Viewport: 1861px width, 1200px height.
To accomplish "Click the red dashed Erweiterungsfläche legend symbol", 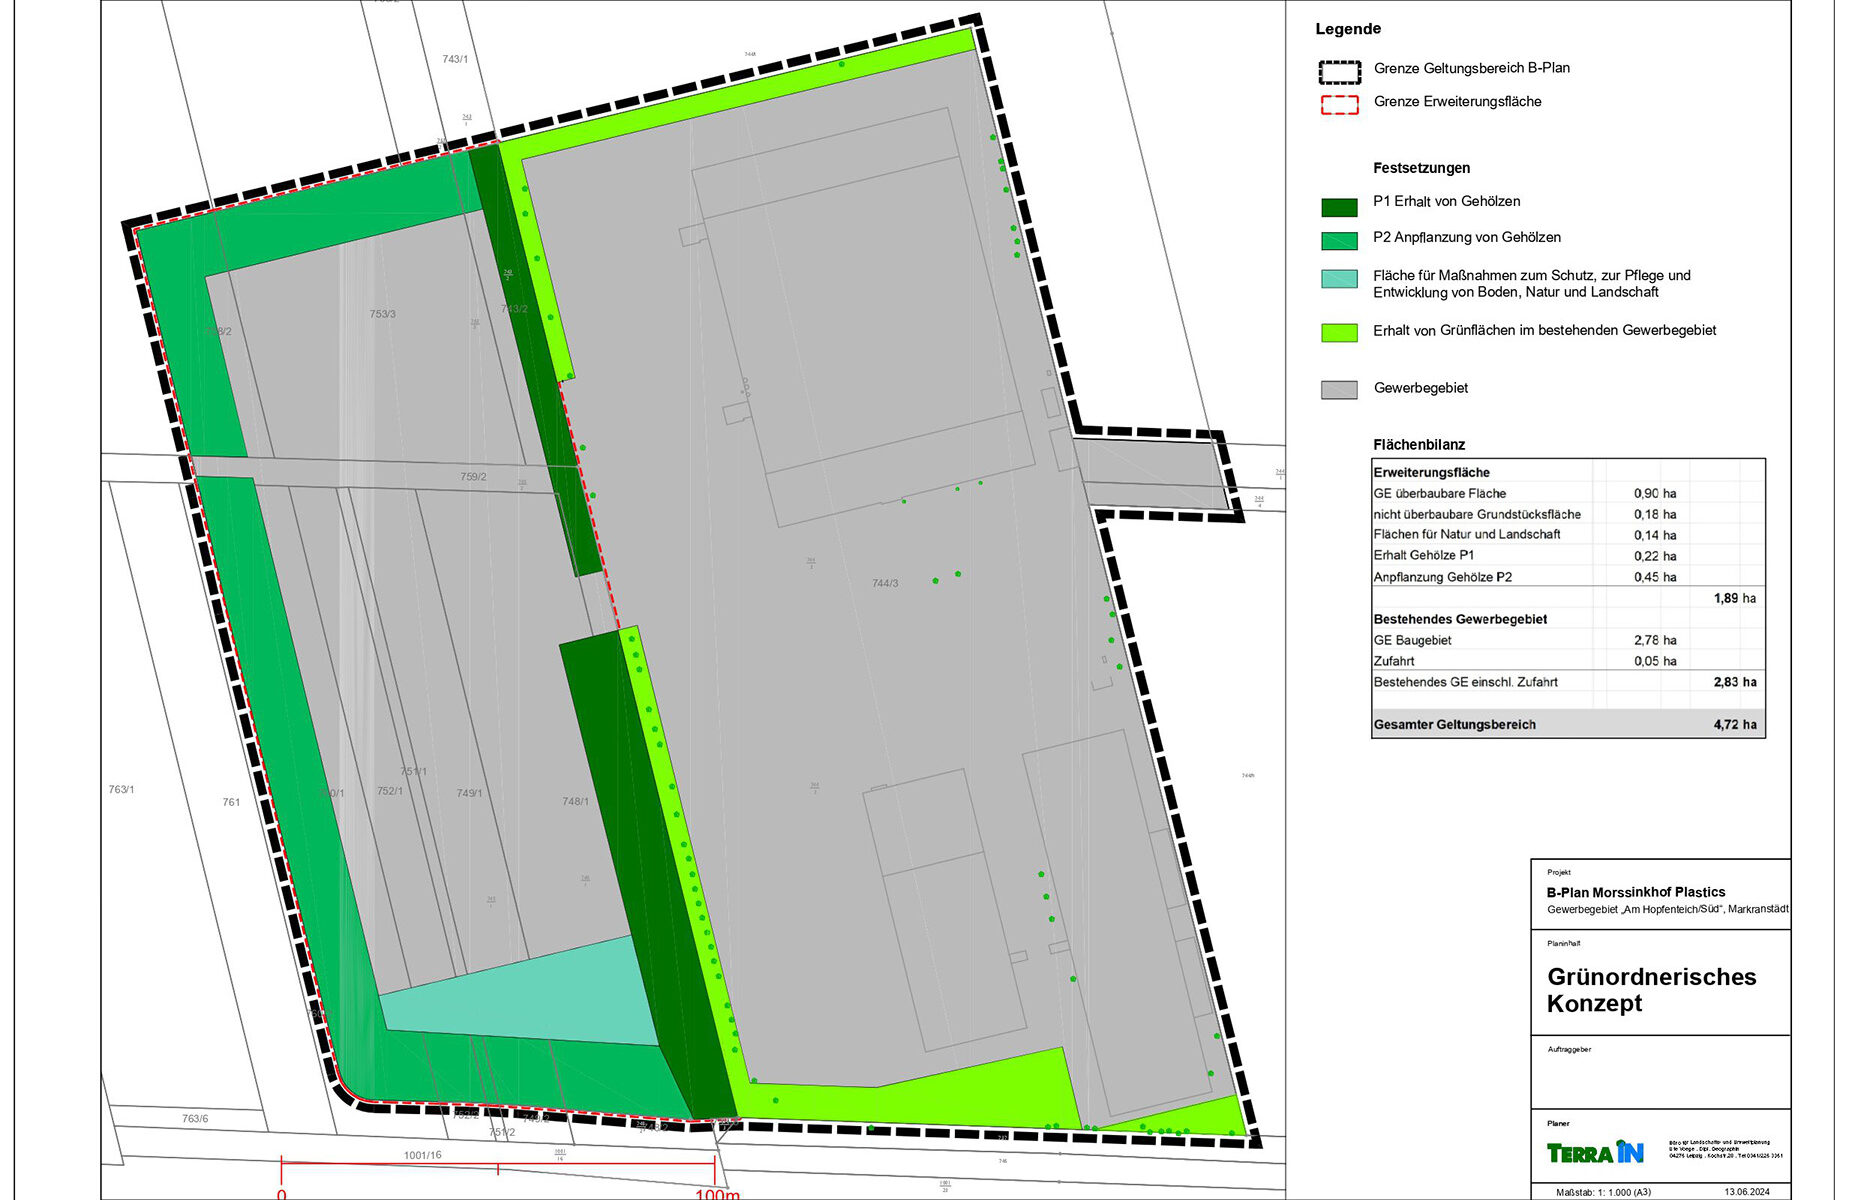I will (1339, 104).
